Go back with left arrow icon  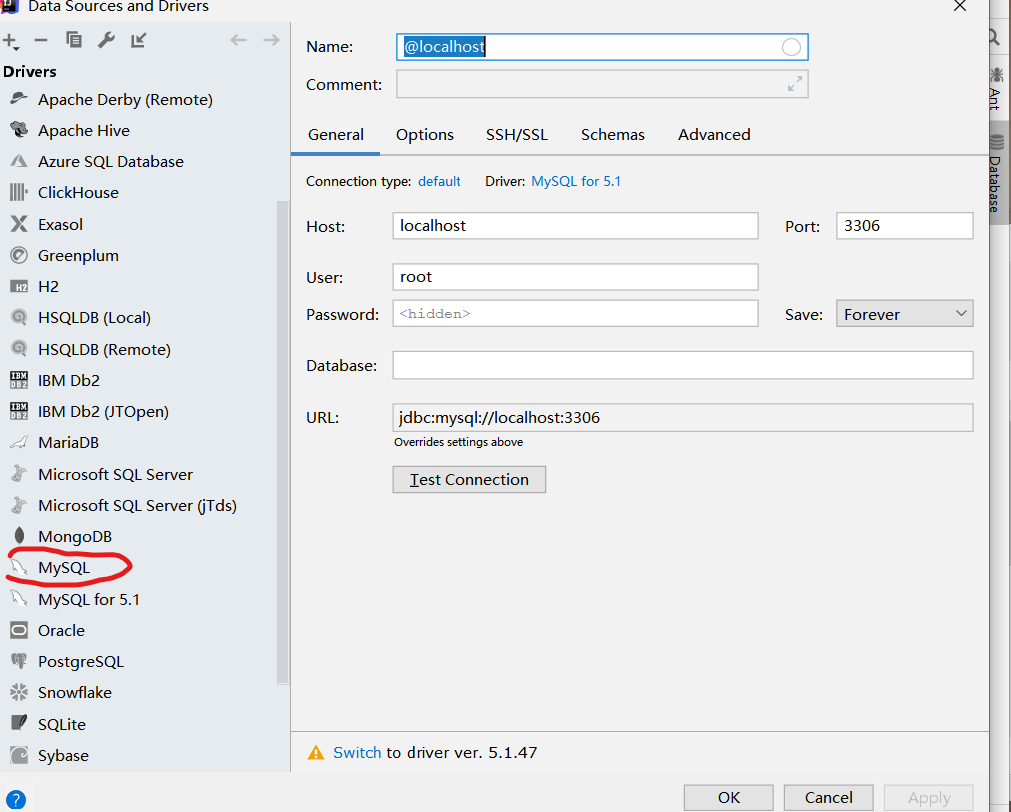[239, 40]
